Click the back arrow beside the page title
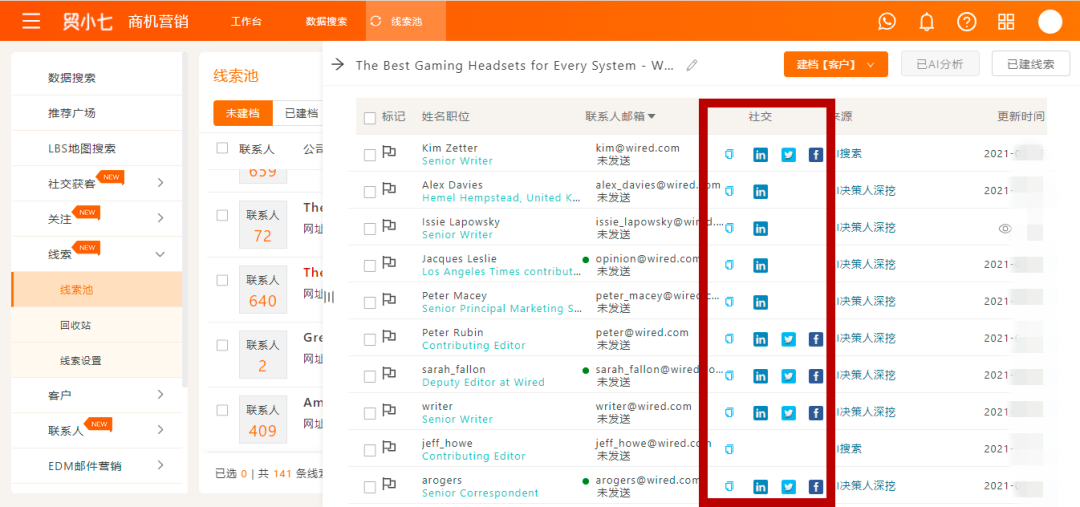The width and height of the screenshot is (1080, 507). click(338, 65)
